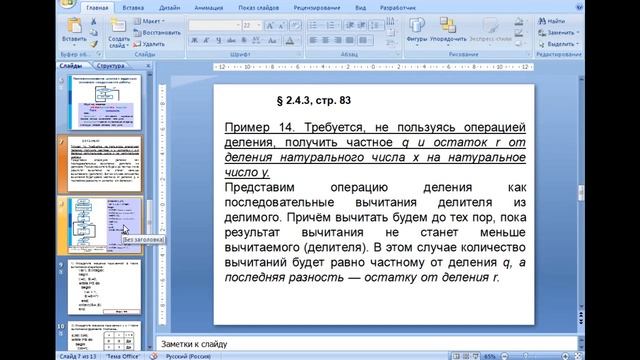Viewport: 640px width, 360px height.
Task: Open the Layout (Макет) dropdown
Action: pos(150,21)
